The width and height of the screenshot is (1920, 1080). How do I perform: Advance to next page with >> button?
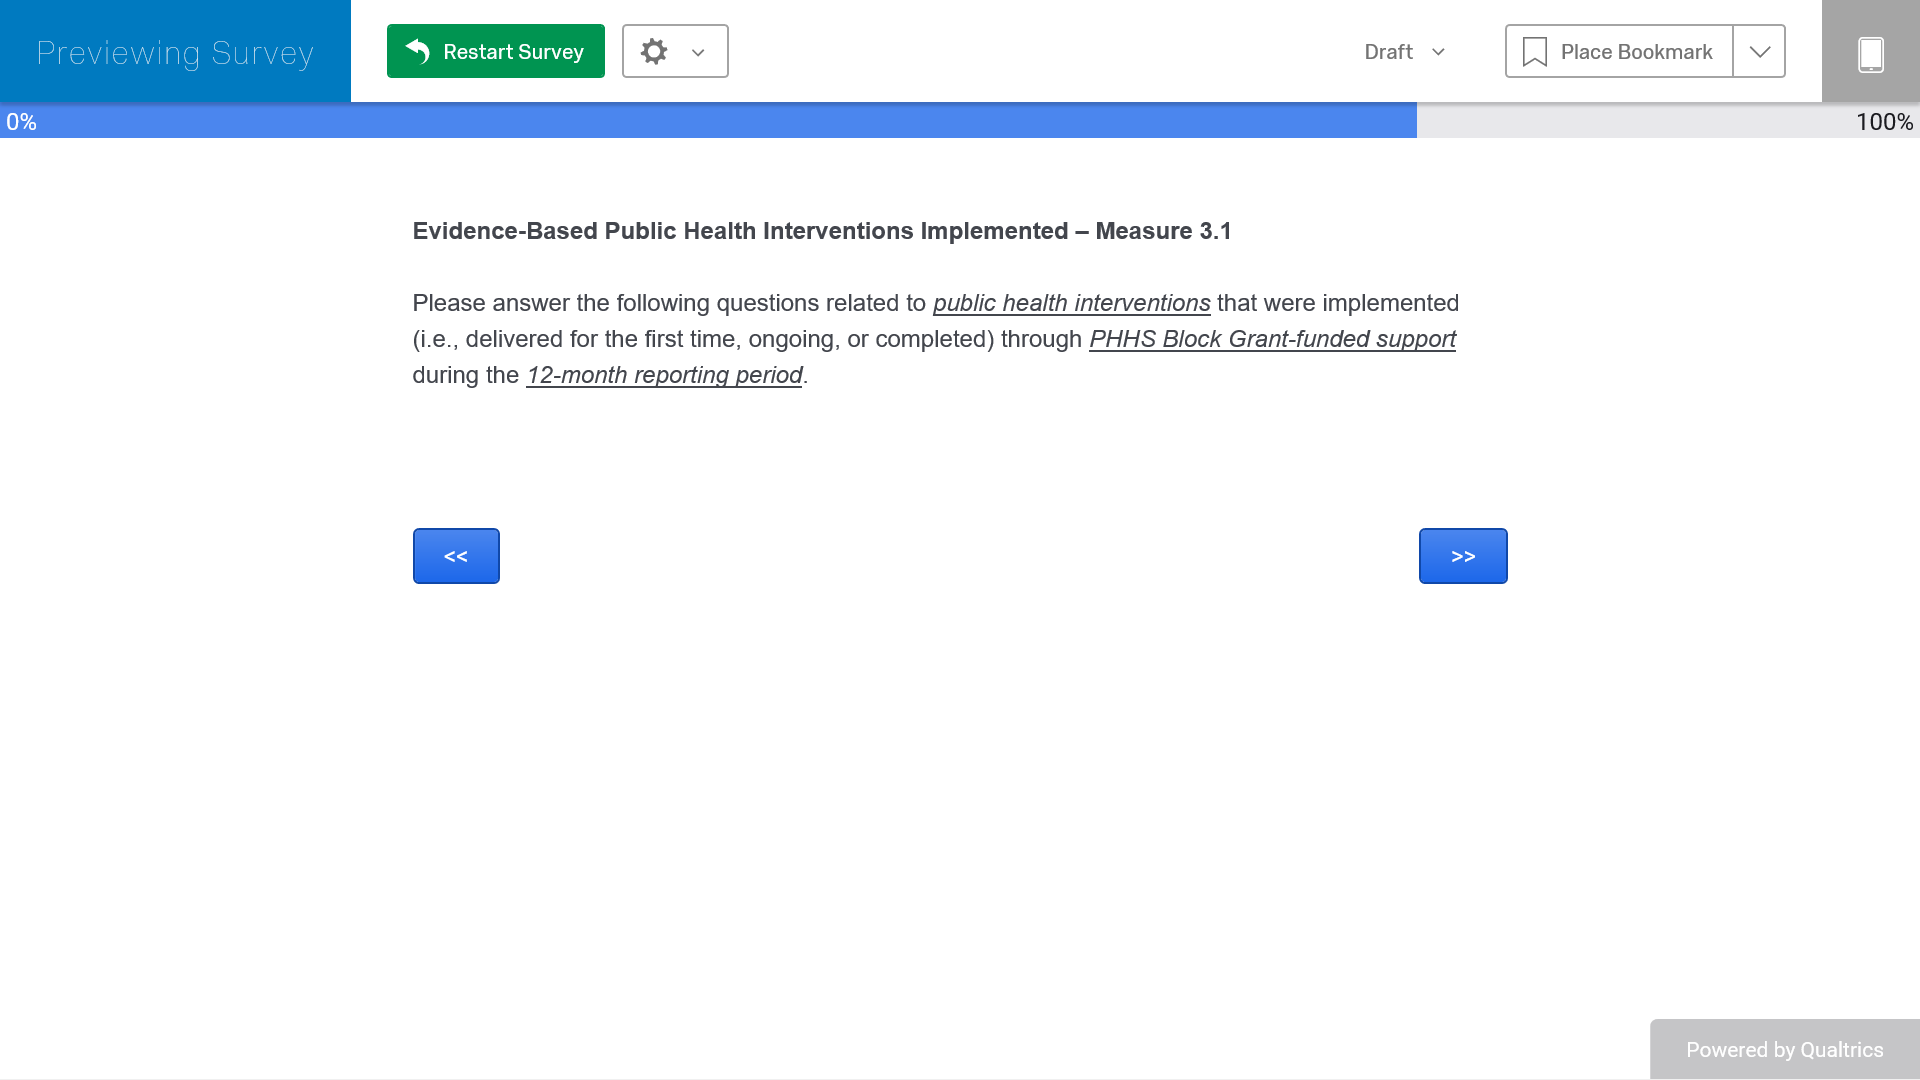coord(1462,556)
